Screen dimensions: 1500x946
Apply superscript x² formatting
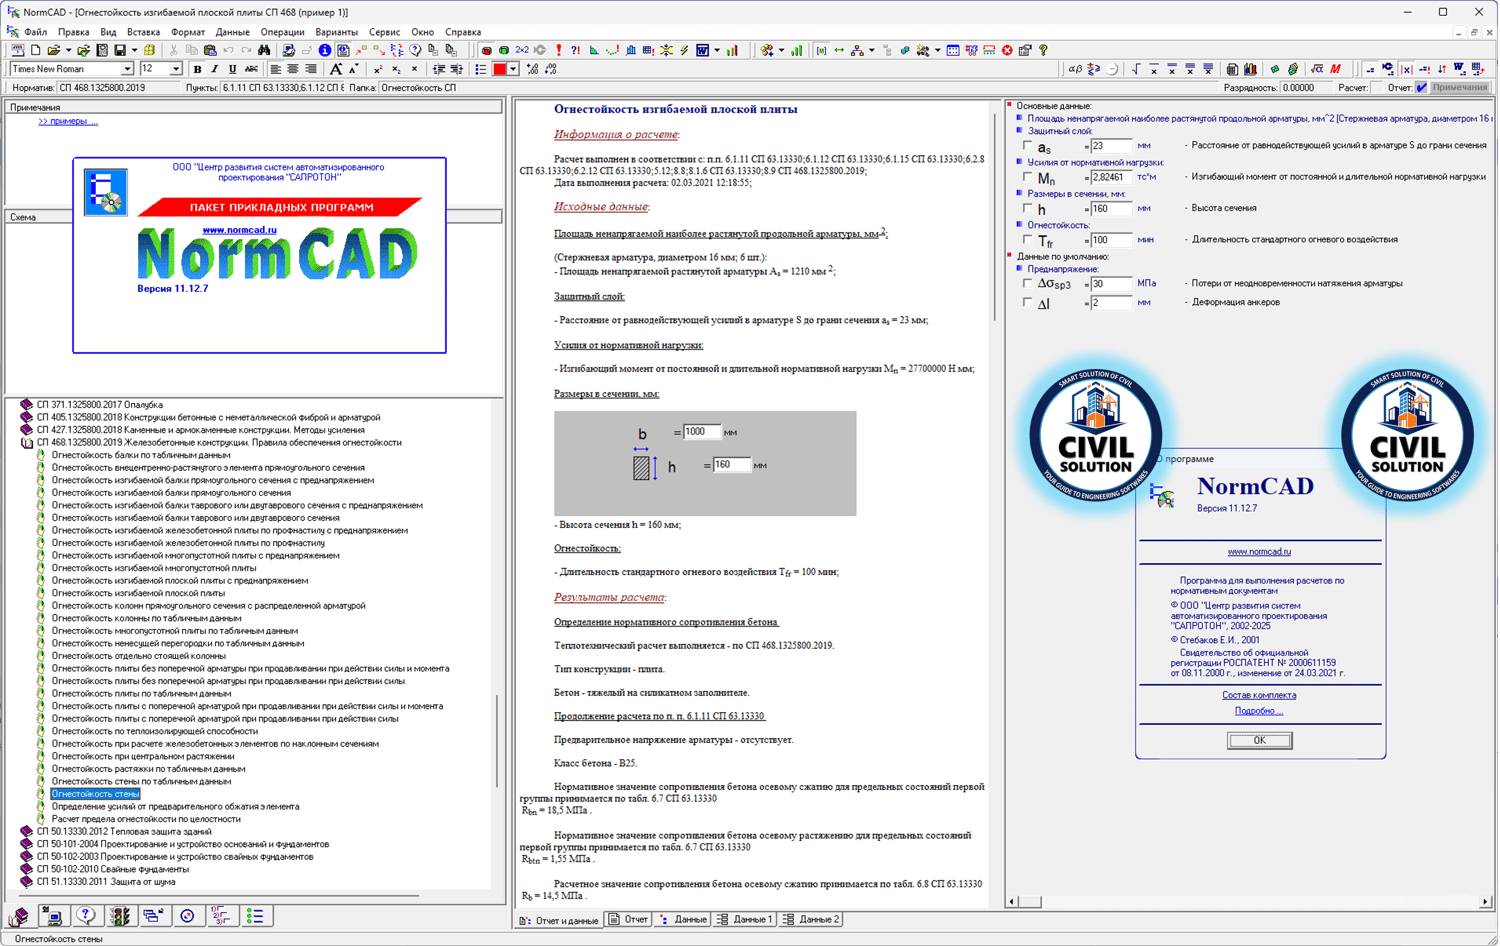[377, 69]
